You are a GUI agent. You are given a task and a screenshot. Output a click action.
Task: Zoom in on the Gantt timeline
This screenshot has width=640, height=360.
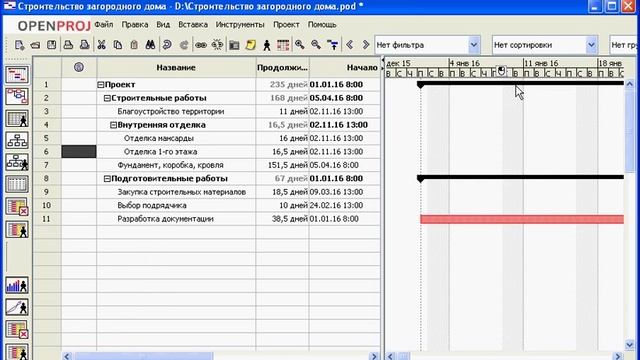click(x=300, y=45)
